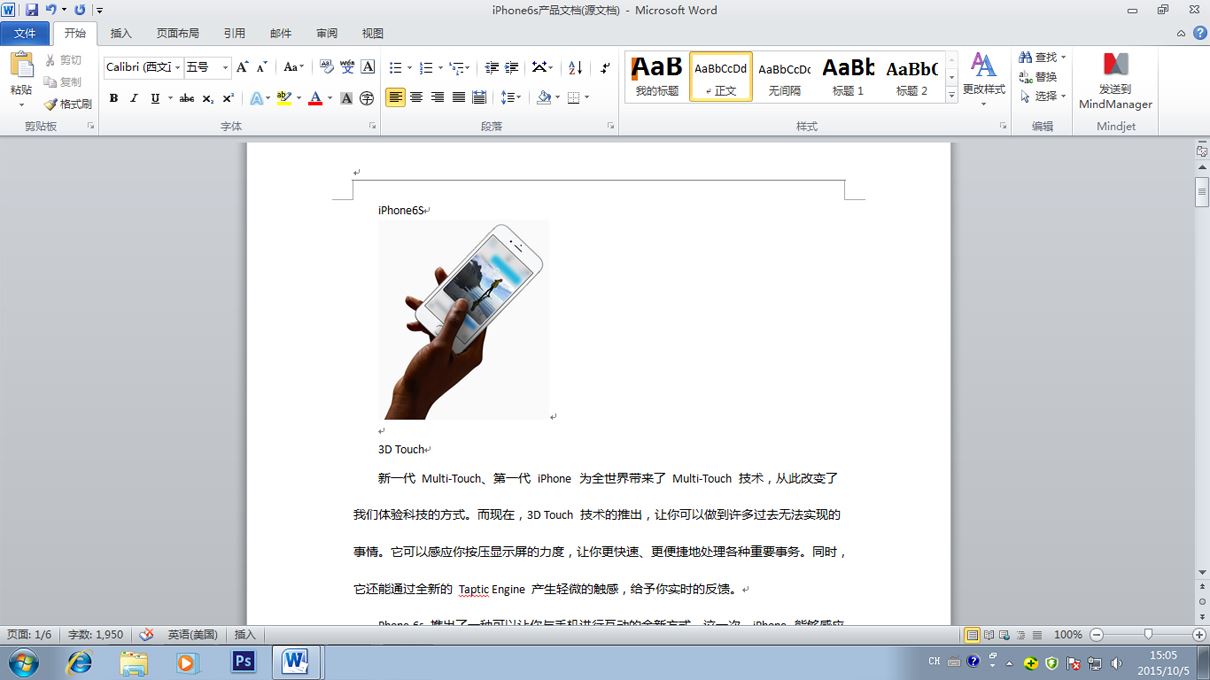
Task: Click the yellow text highlight color button
Action: click(x=284, y=98)
